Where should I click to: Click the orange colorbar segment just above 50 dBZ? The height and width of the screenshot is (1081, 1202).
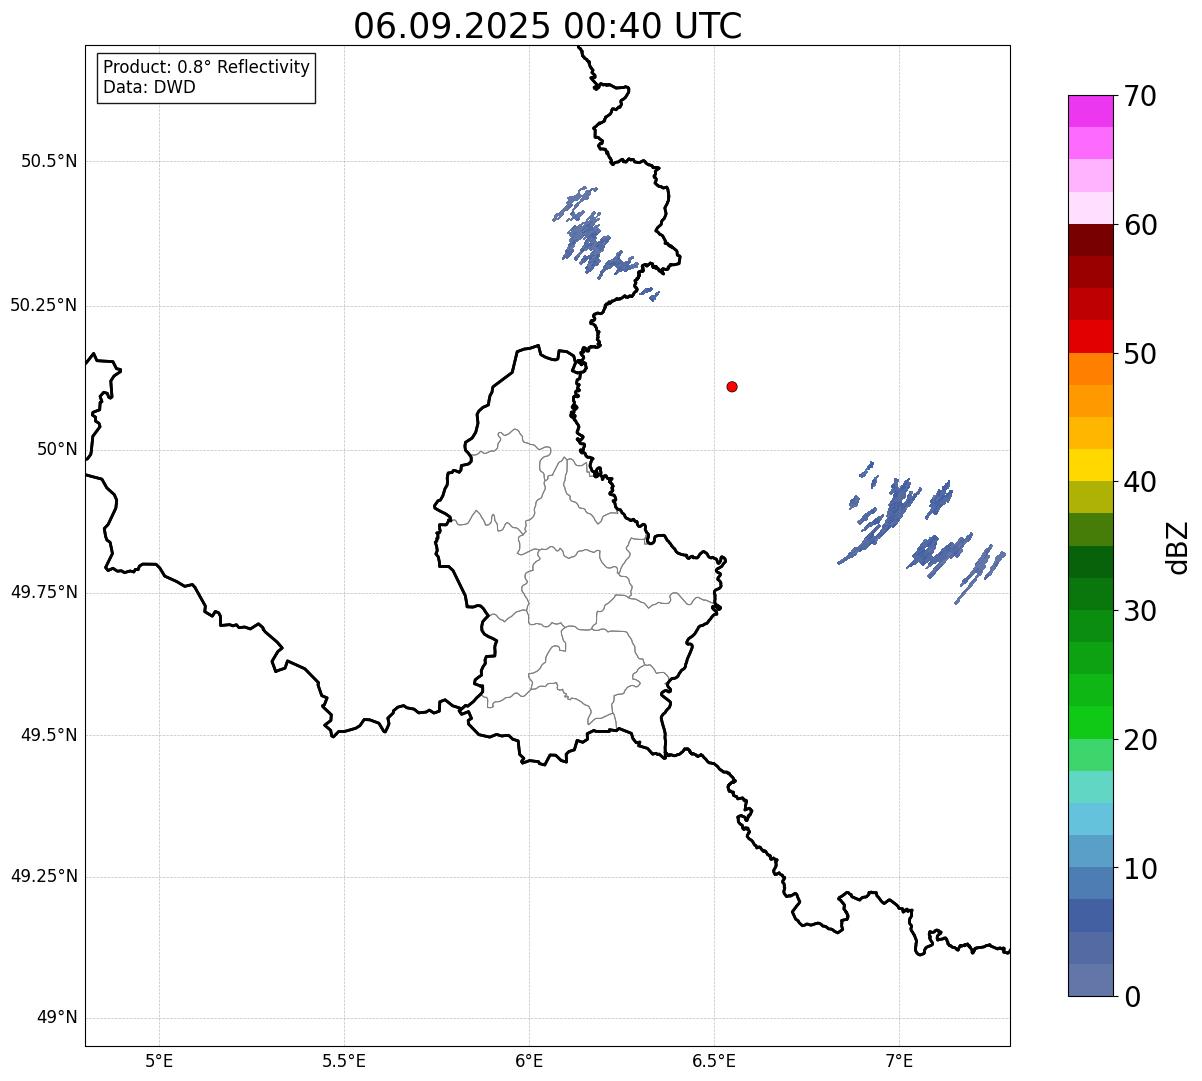(1090, 369)
